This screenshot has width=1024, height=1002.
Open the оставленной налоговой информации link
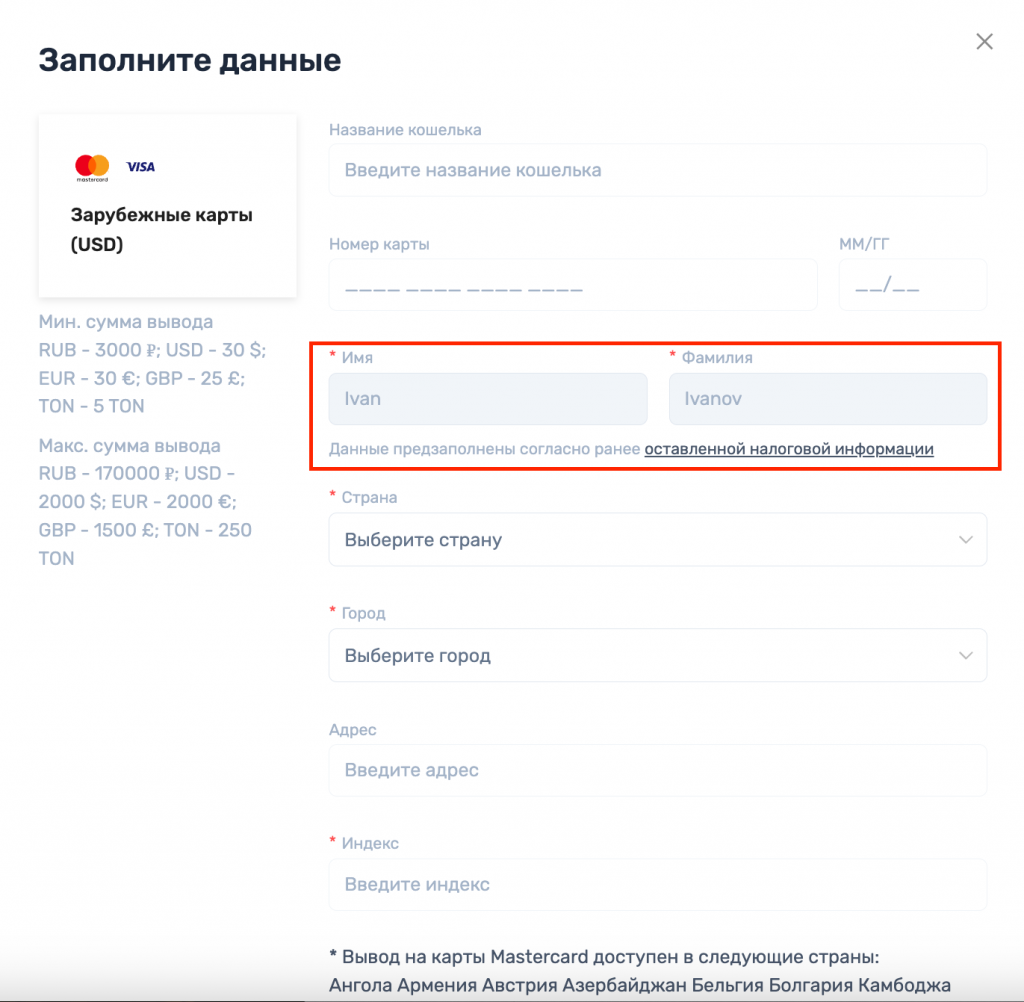tap(789, 449)
